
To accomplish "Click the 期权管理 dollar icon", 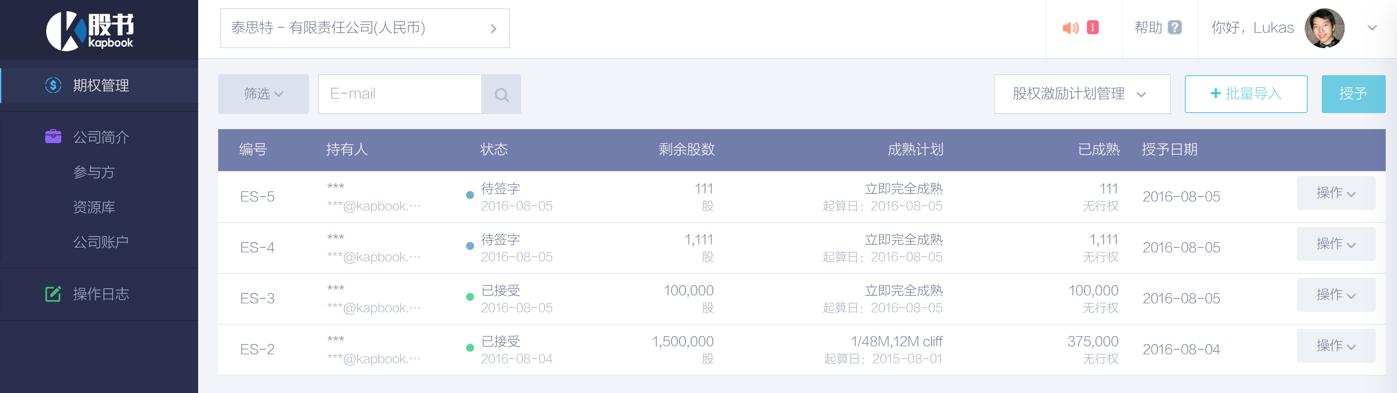I will (53, 85).
